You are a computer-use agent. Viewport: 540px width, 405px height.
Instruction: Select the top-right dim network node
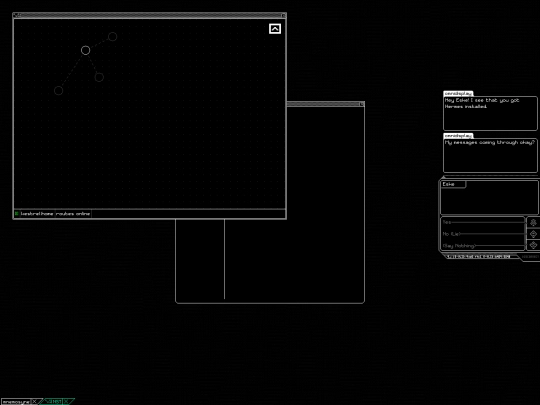point(112,37)
